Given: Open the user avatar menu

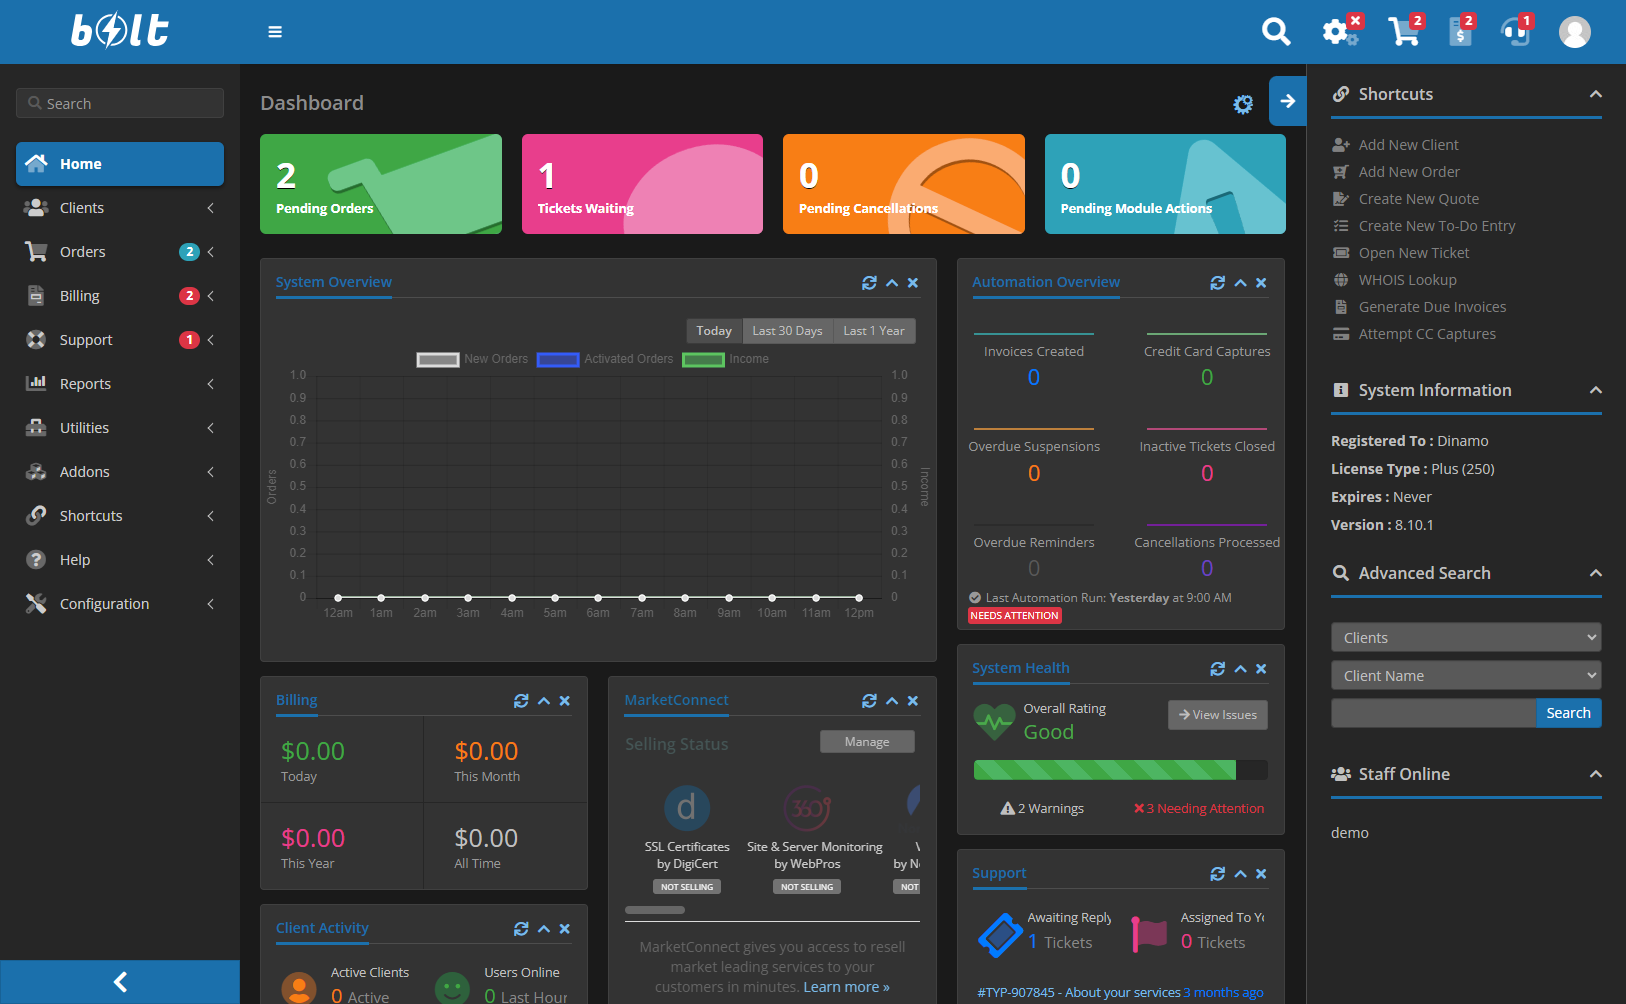Looking at the screenshot, I should [x=1575, y=32].
